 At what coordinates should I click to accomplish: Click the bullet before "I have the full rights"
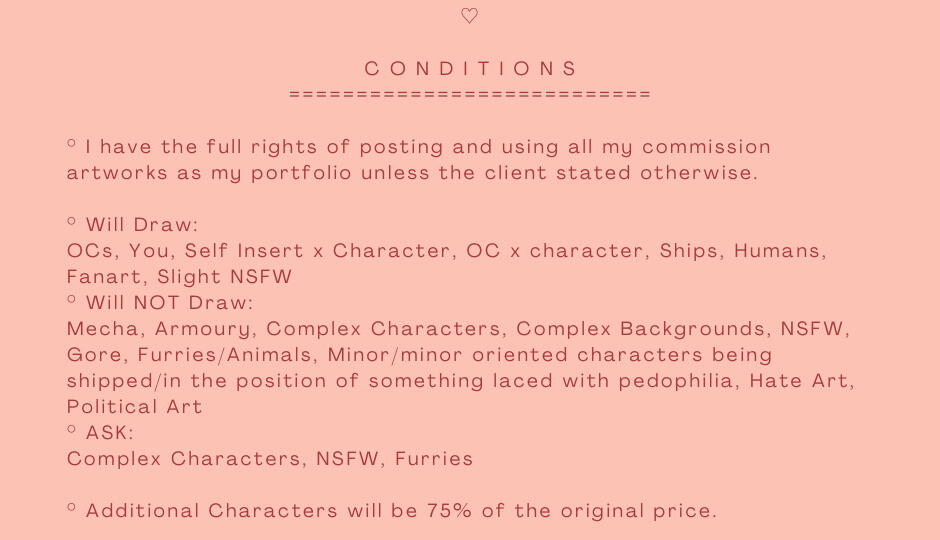click(72, 144)
